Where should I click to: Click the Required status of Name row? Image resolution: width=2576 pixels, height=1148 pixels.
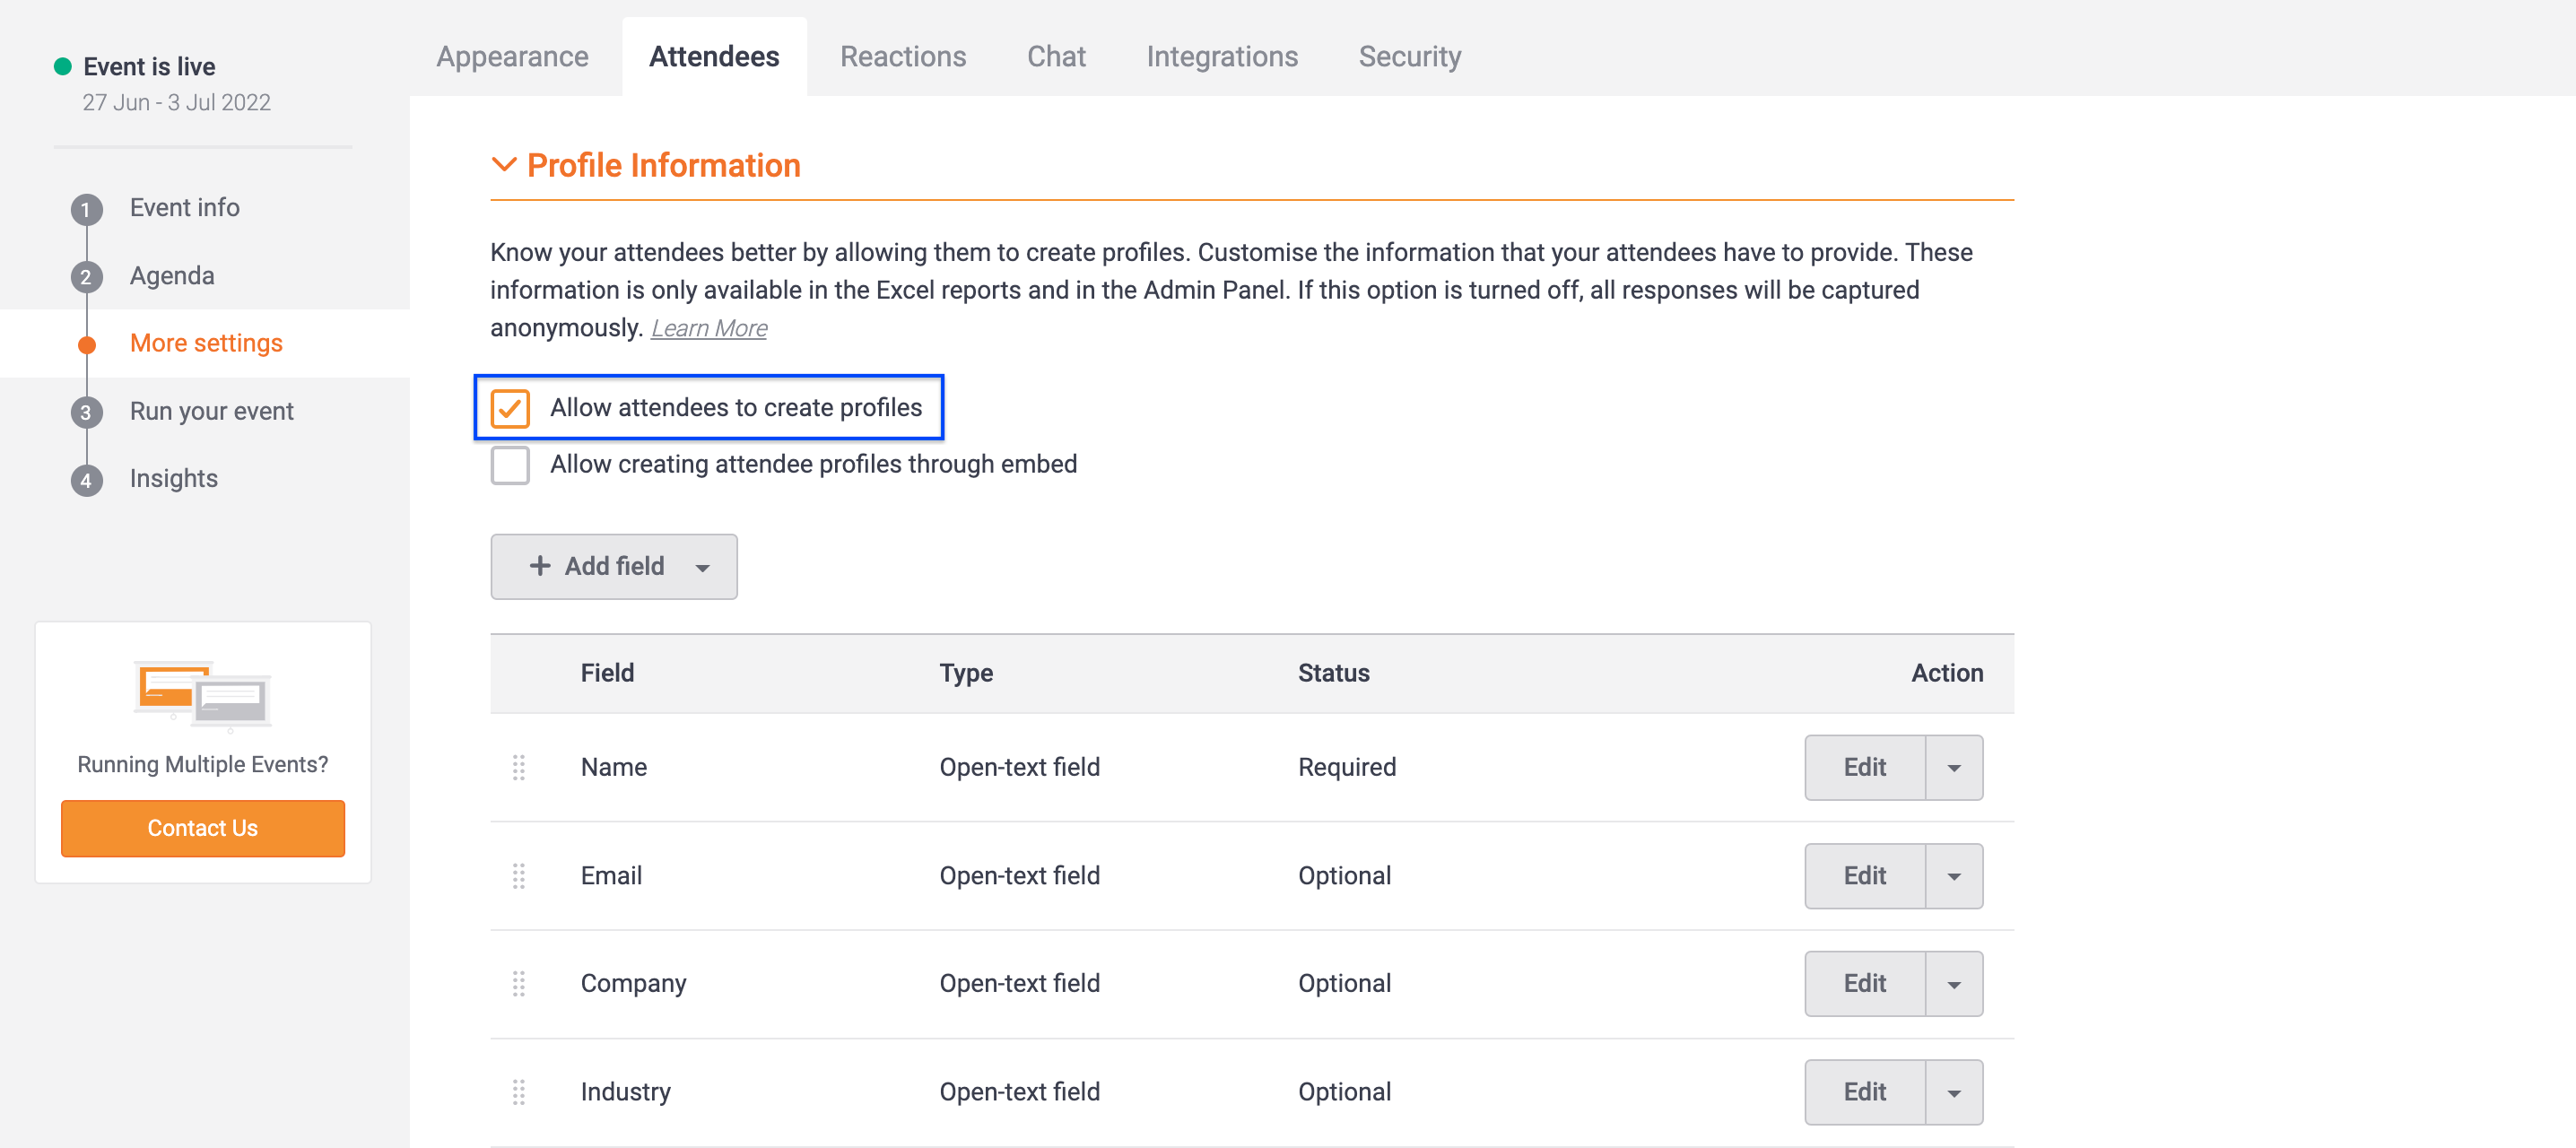pos(1347,767)
